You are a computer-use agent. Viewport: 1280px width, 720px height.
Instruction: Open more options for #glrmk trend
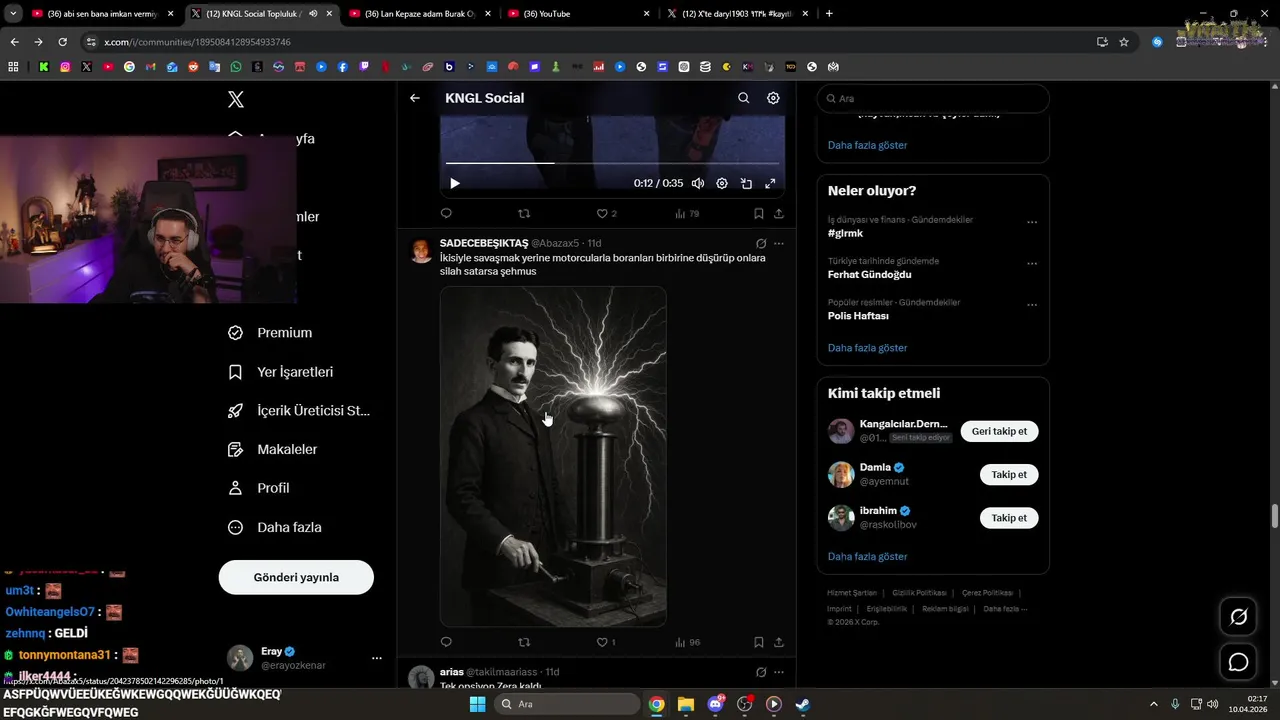point(1032,222)
